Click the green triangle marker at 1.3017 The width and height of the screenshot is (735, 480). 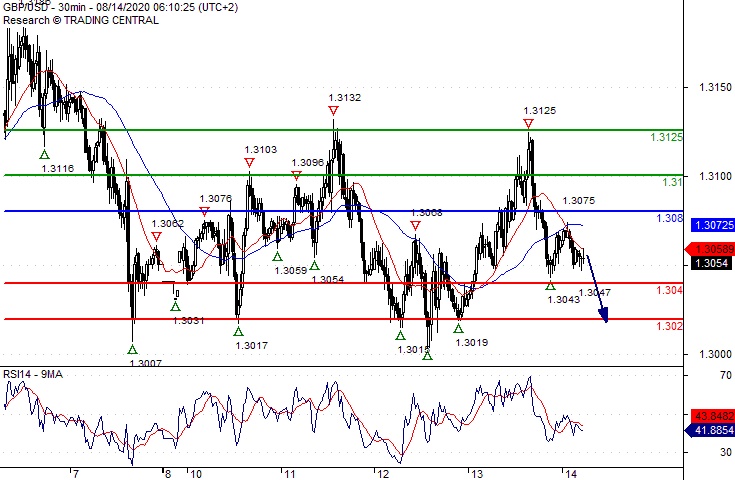[239, 331]
